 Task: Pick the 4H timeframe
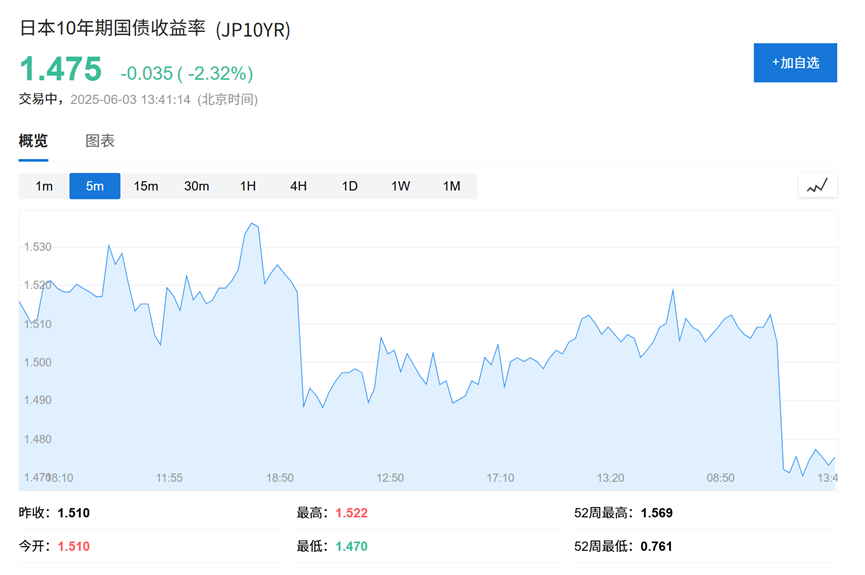pyautogui.click(x=299, y=186)
